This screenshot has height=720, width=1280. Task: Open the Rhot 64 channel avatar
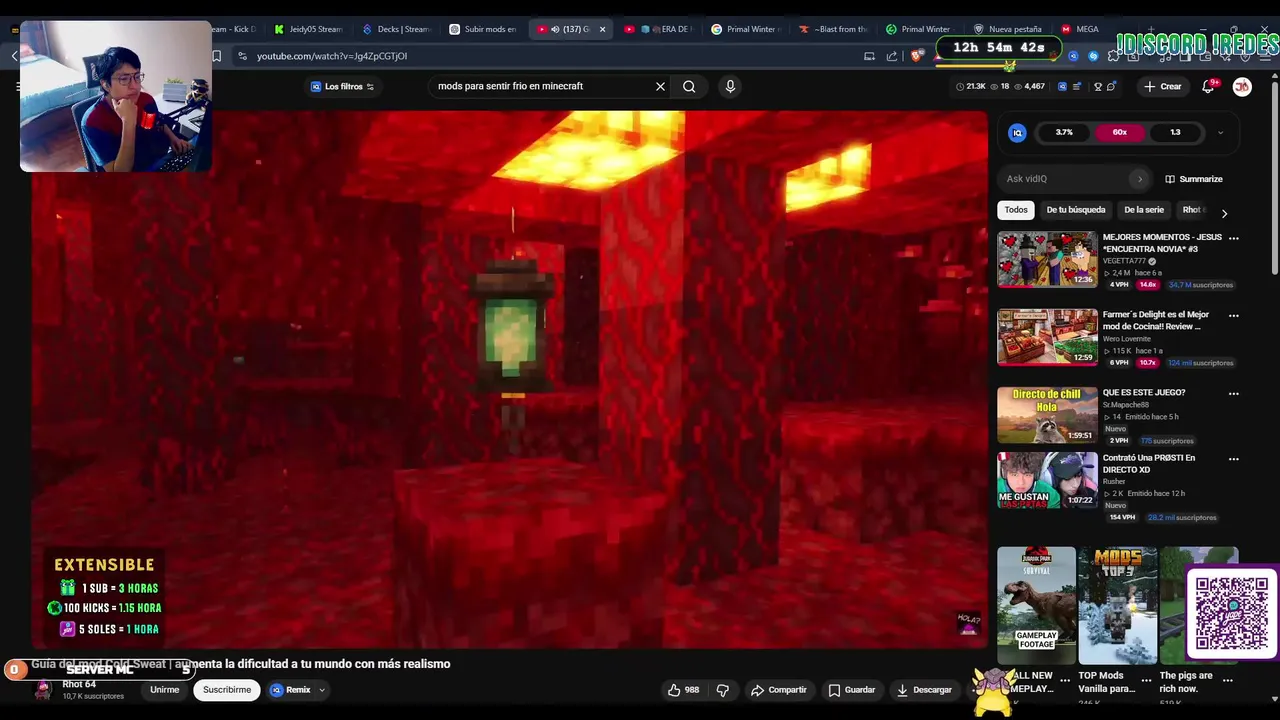43,690
